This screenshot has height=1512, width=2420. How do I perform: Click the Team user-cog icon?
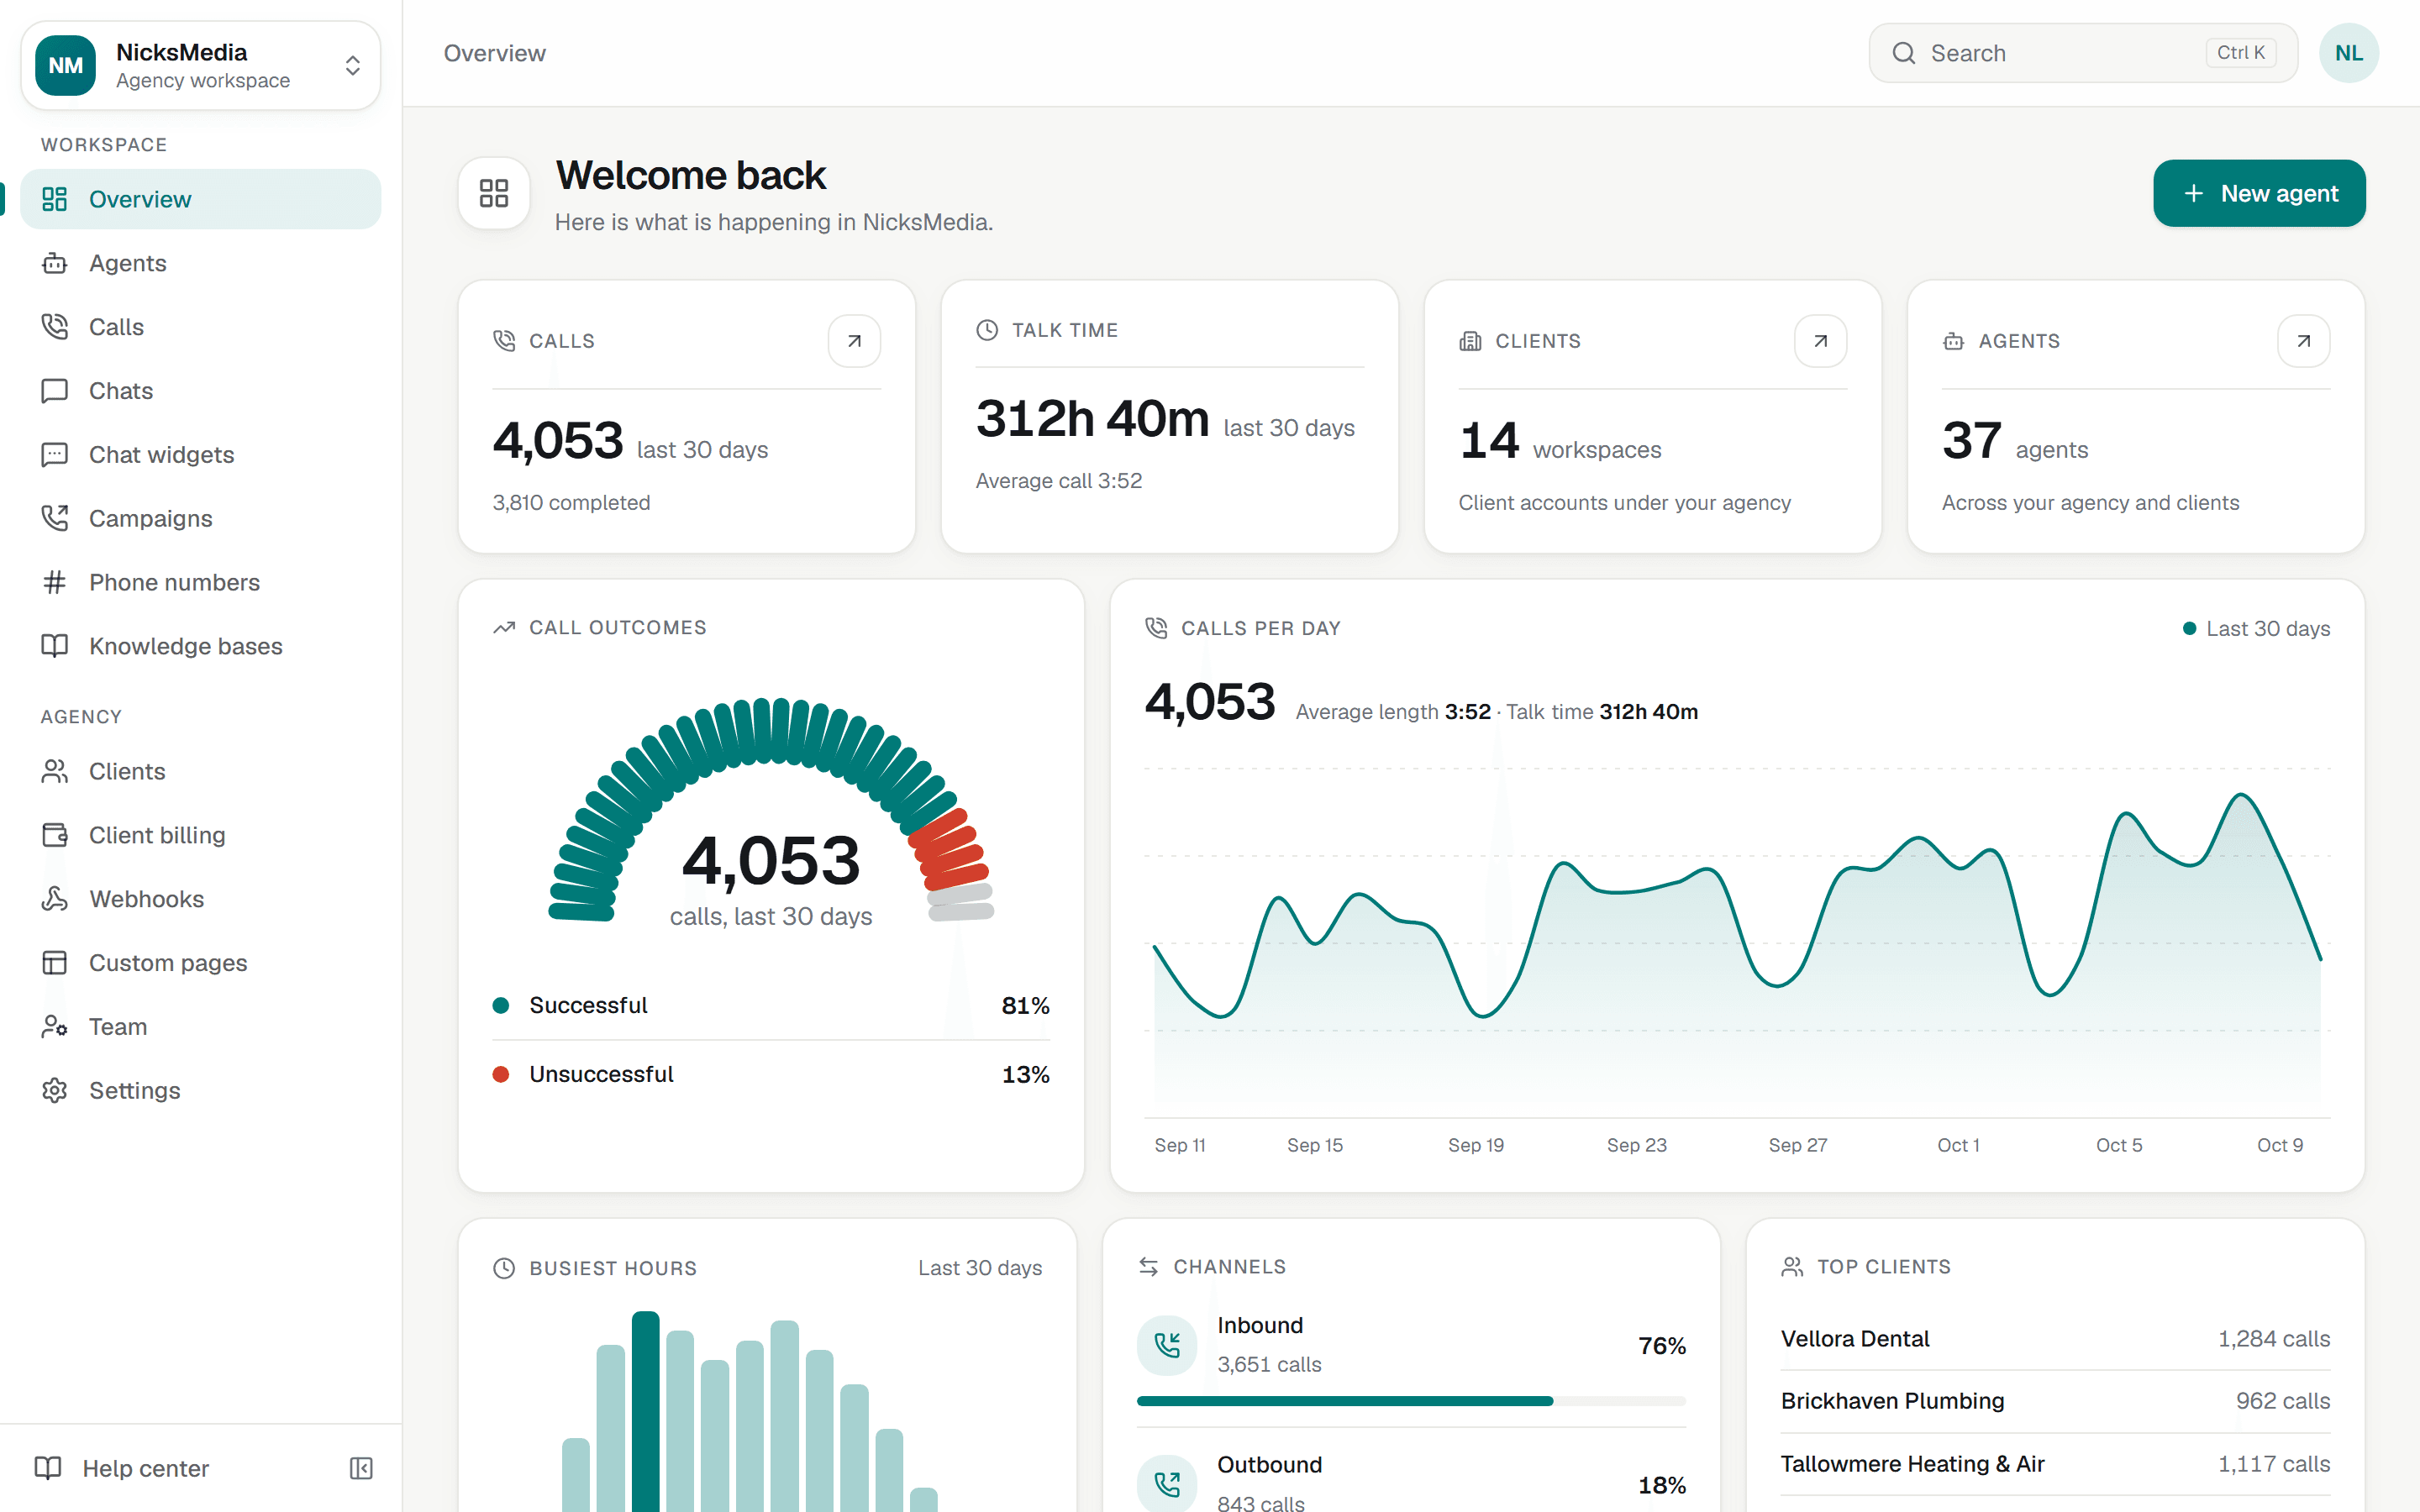click(55, 1027)
